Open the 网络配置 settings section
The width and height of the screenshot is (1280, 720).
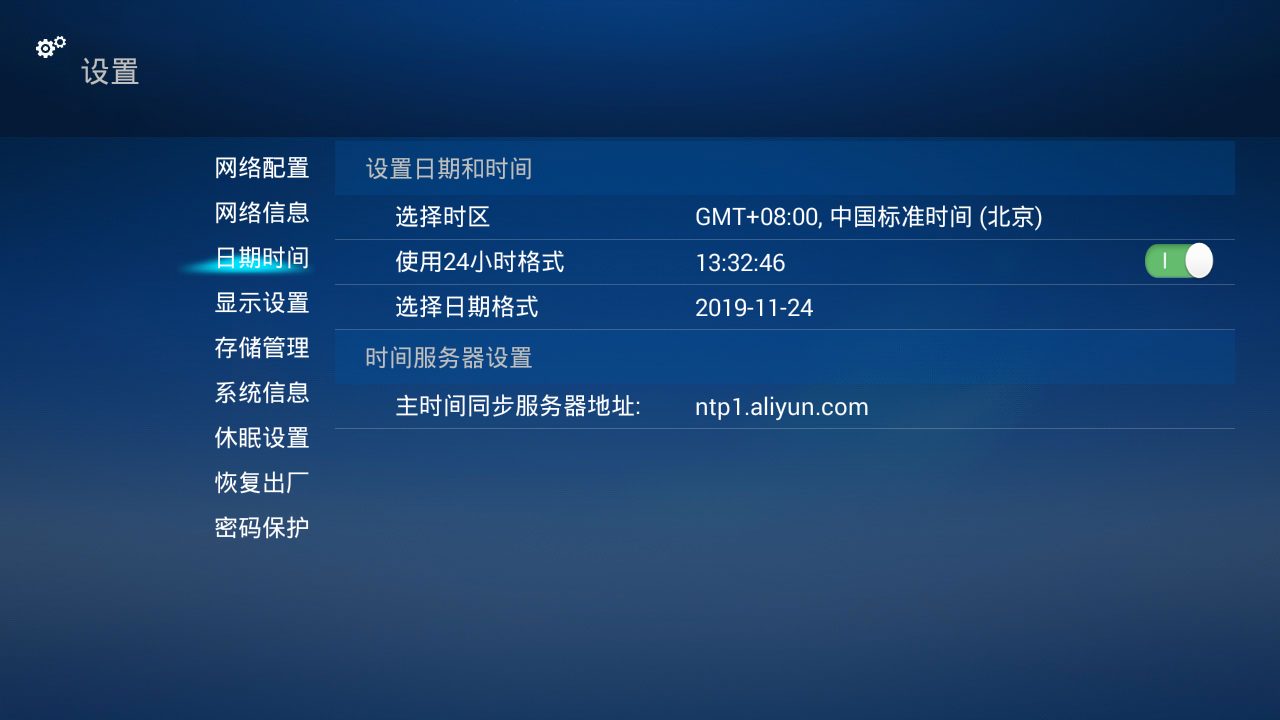pyautogui.click(x=262, y=168)
